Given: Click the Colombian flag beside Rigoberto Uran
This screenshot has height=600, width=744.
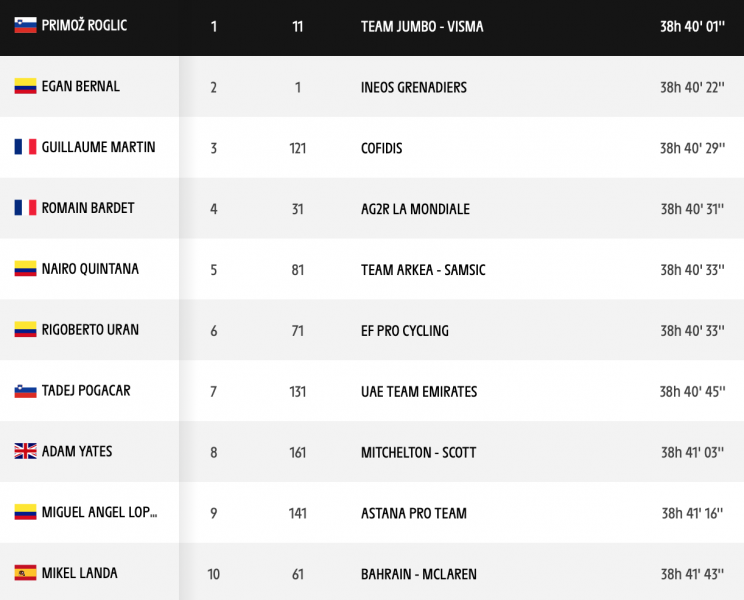Looking at the screenshot, I should 25,329.
